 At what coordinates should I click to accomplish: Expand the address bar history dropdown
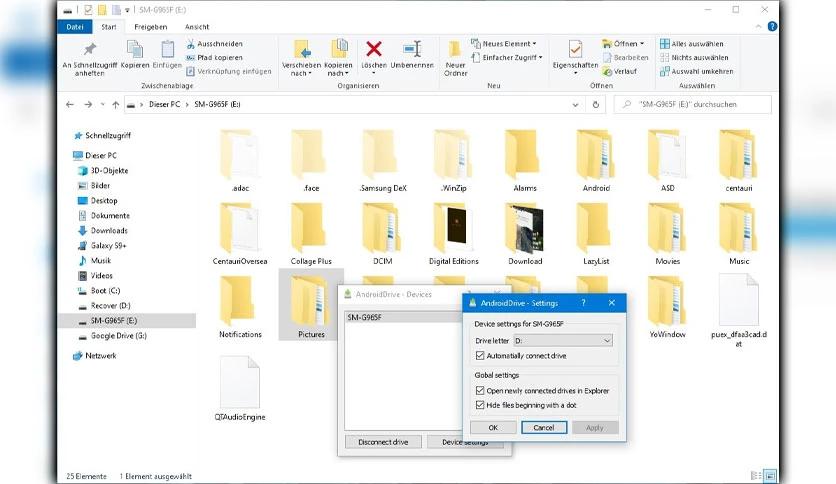click(x=575, y=105)
